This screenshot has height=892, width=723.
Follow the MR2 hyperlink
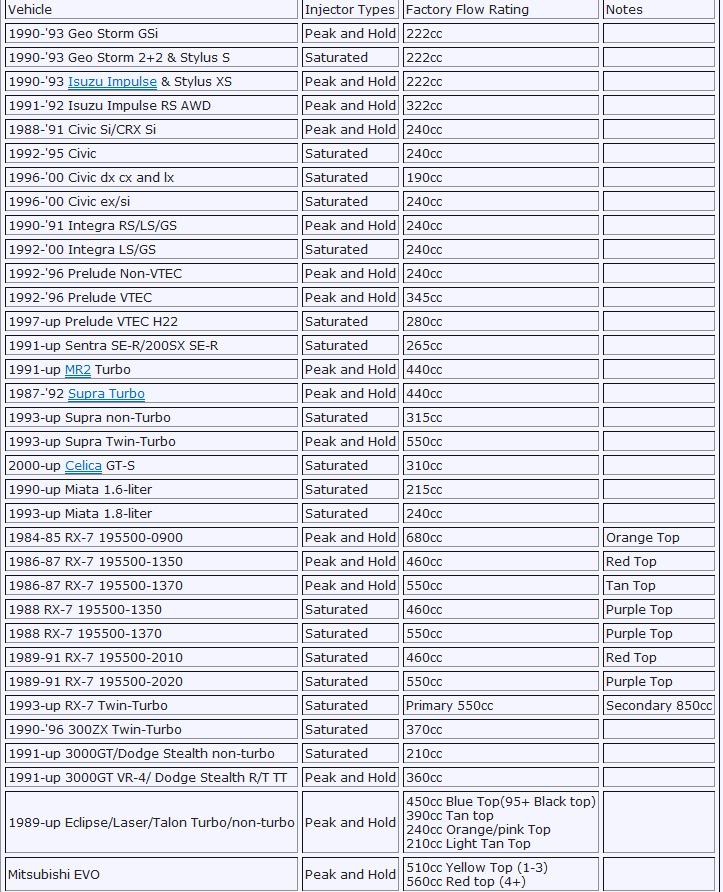[x=78, y=369]
